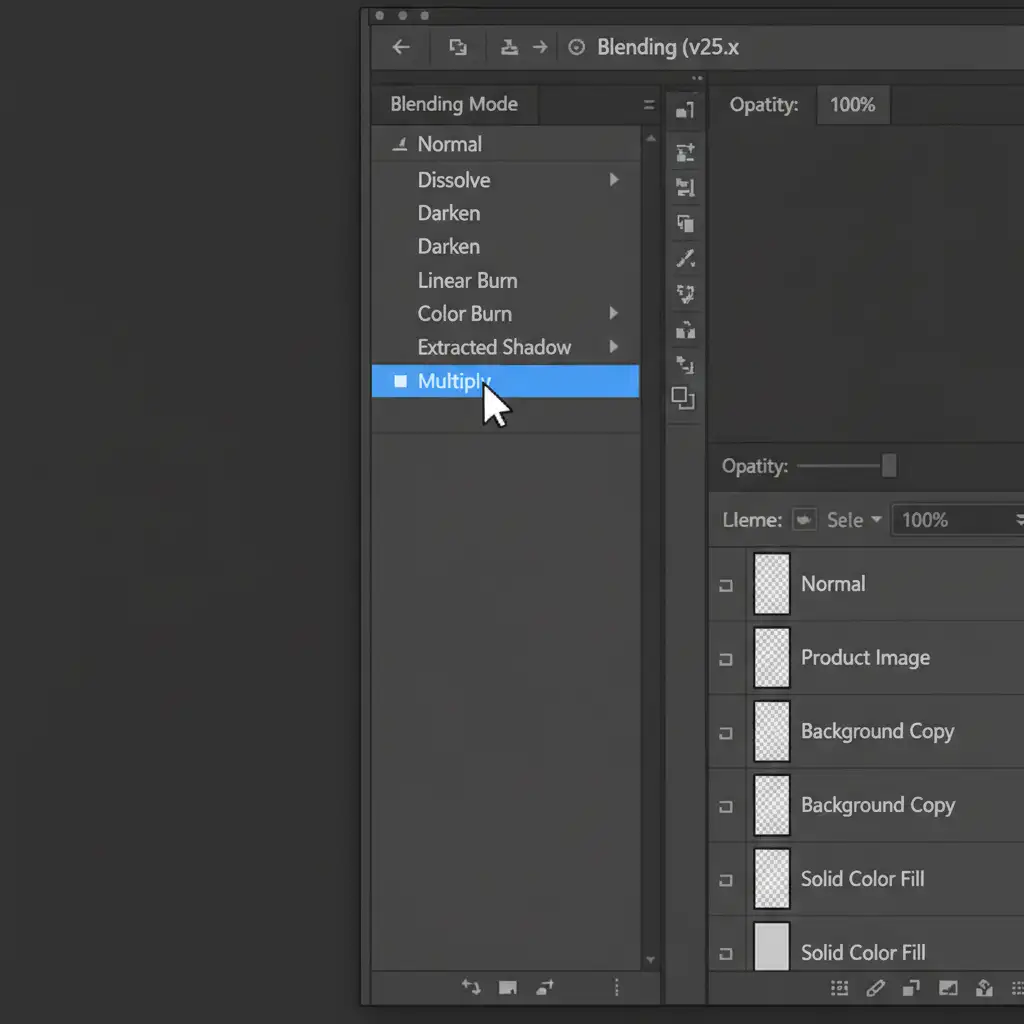Click the pencil icon below the layers list

[x=875, y=988]
